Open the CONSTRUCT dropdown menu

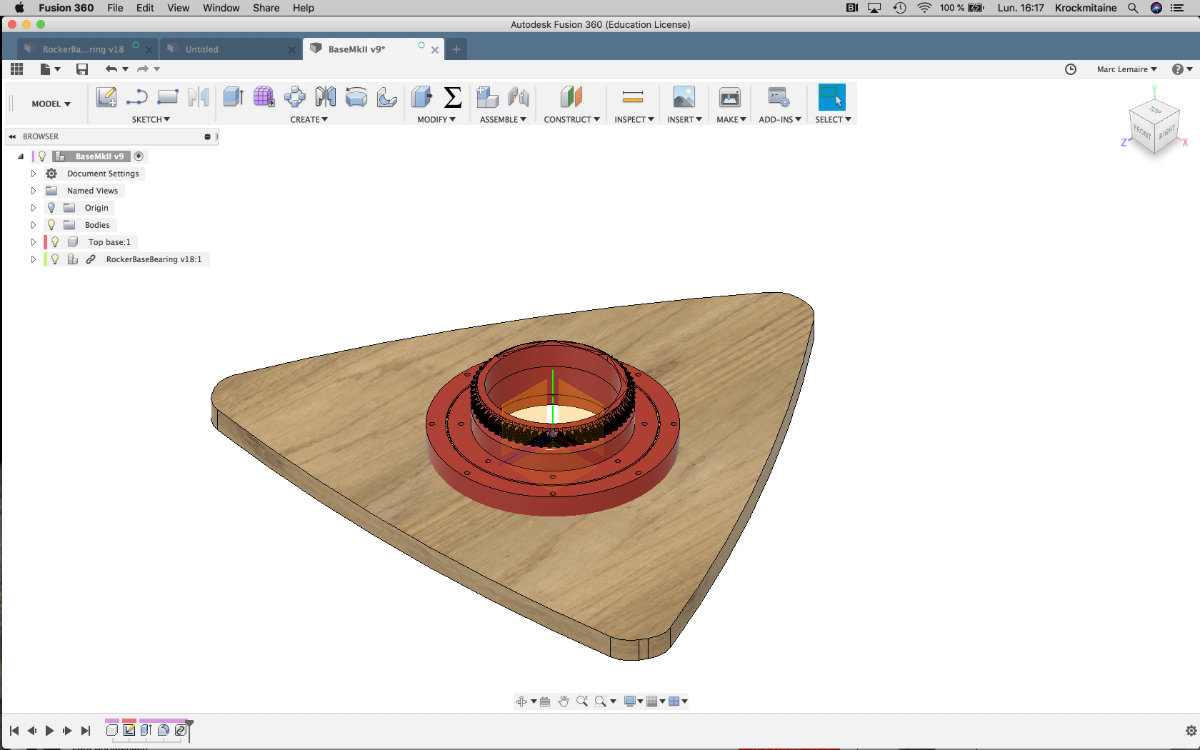pyautogui.click(x=572, y=119)
